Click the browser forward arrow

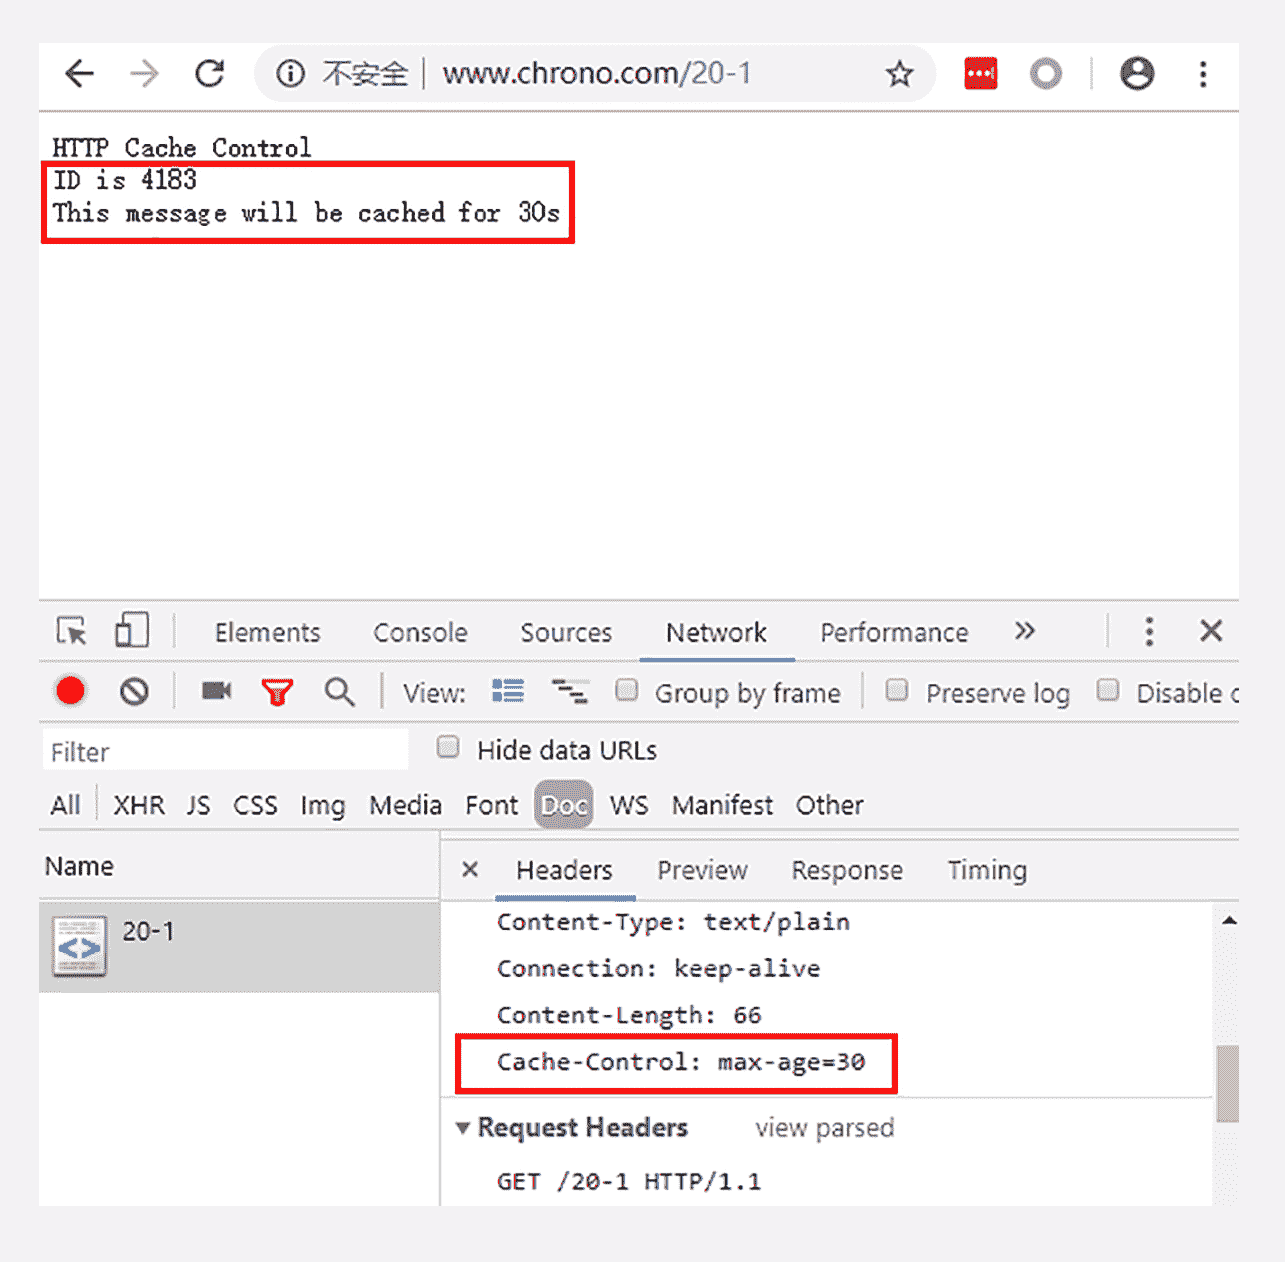tap(144, 73)
